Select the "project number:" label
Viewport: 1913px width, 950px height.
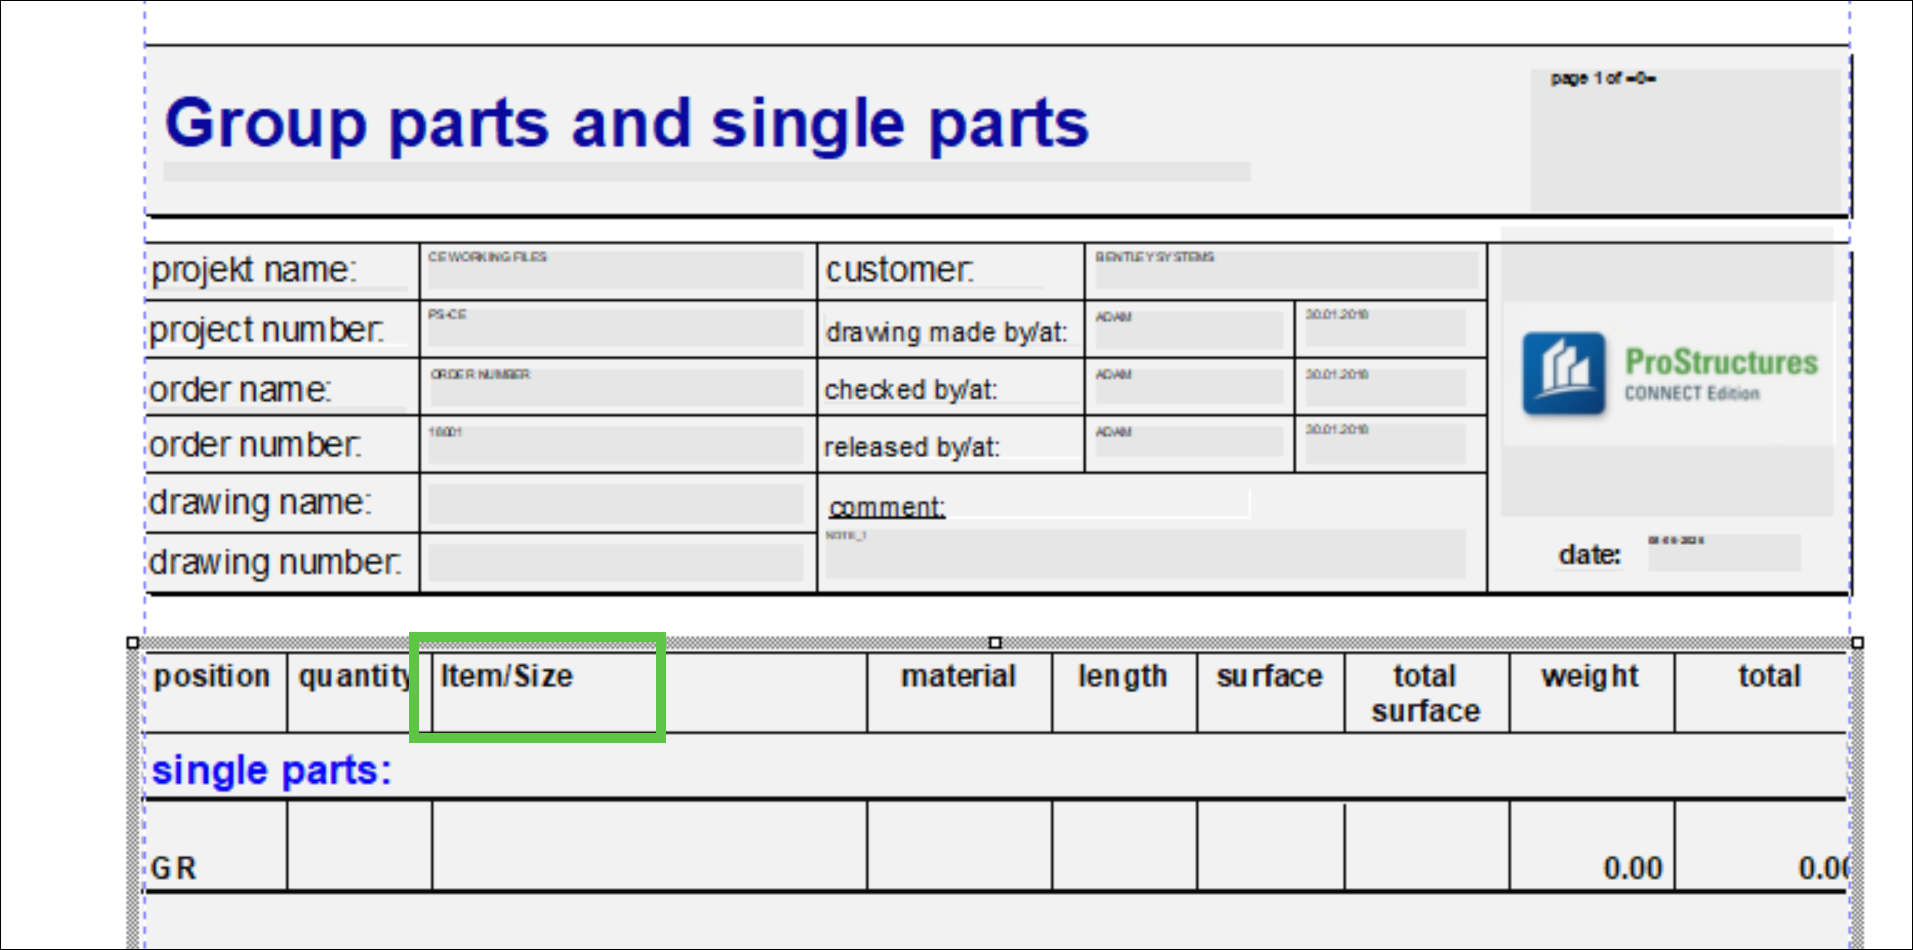[267, 329]
